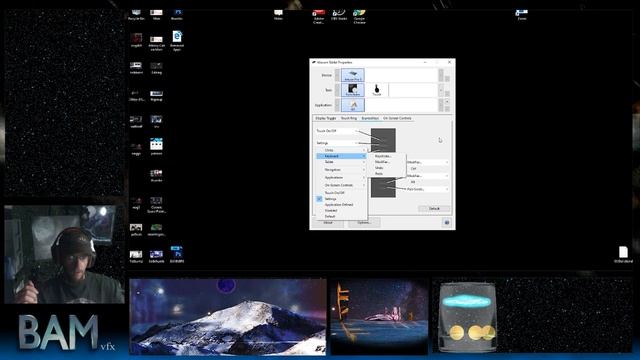This screenshot has width=640, height=360.
Task: Open the Zoom shortcut at top right
Action: (x=522, y=15)
